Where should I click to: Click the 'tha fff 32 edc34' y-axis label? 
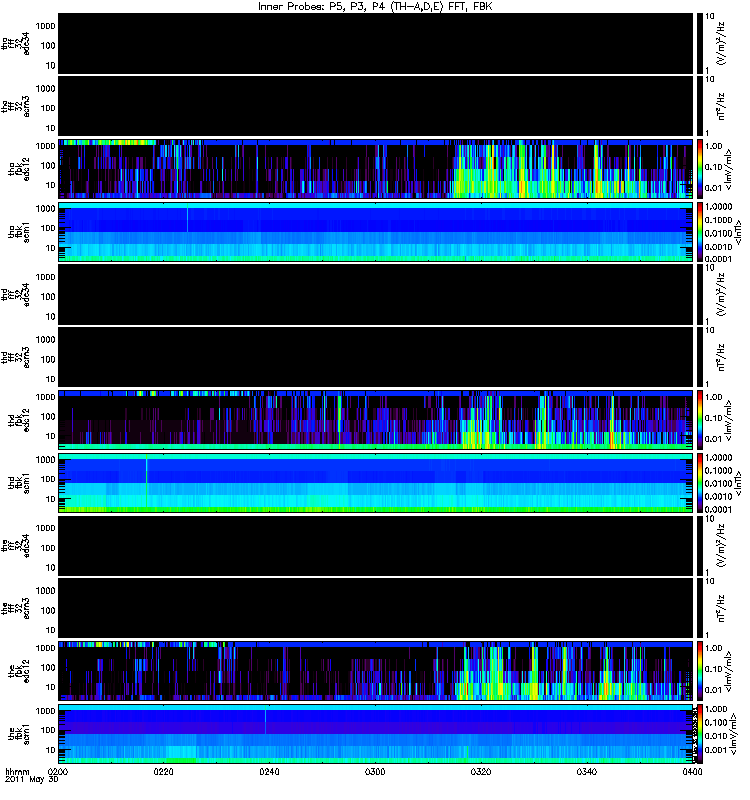[15, 44]
